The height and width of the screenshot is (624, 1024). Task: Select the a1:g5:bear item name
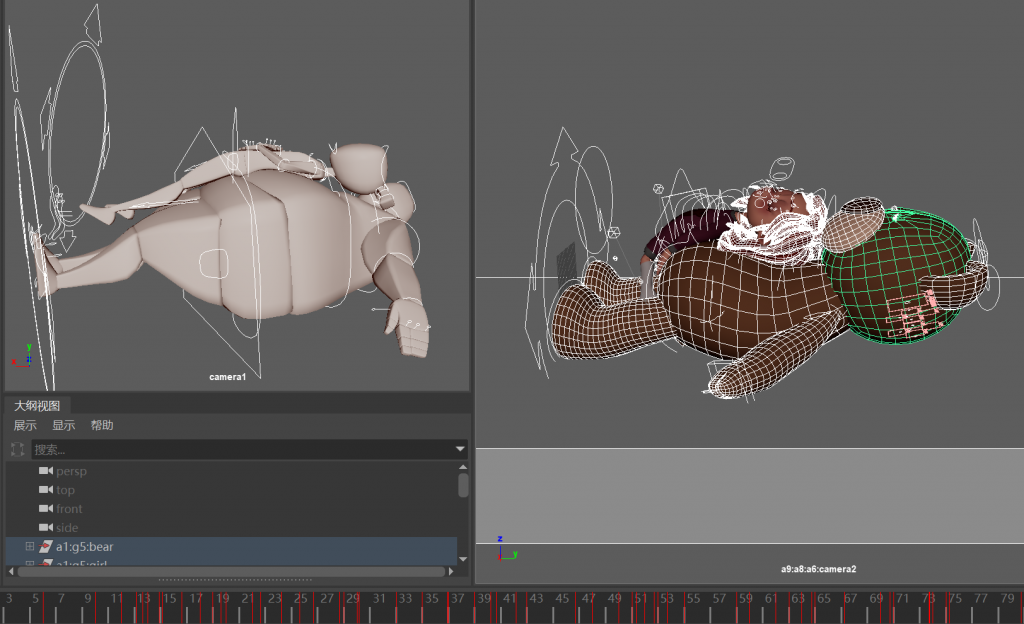coord(91,547)
